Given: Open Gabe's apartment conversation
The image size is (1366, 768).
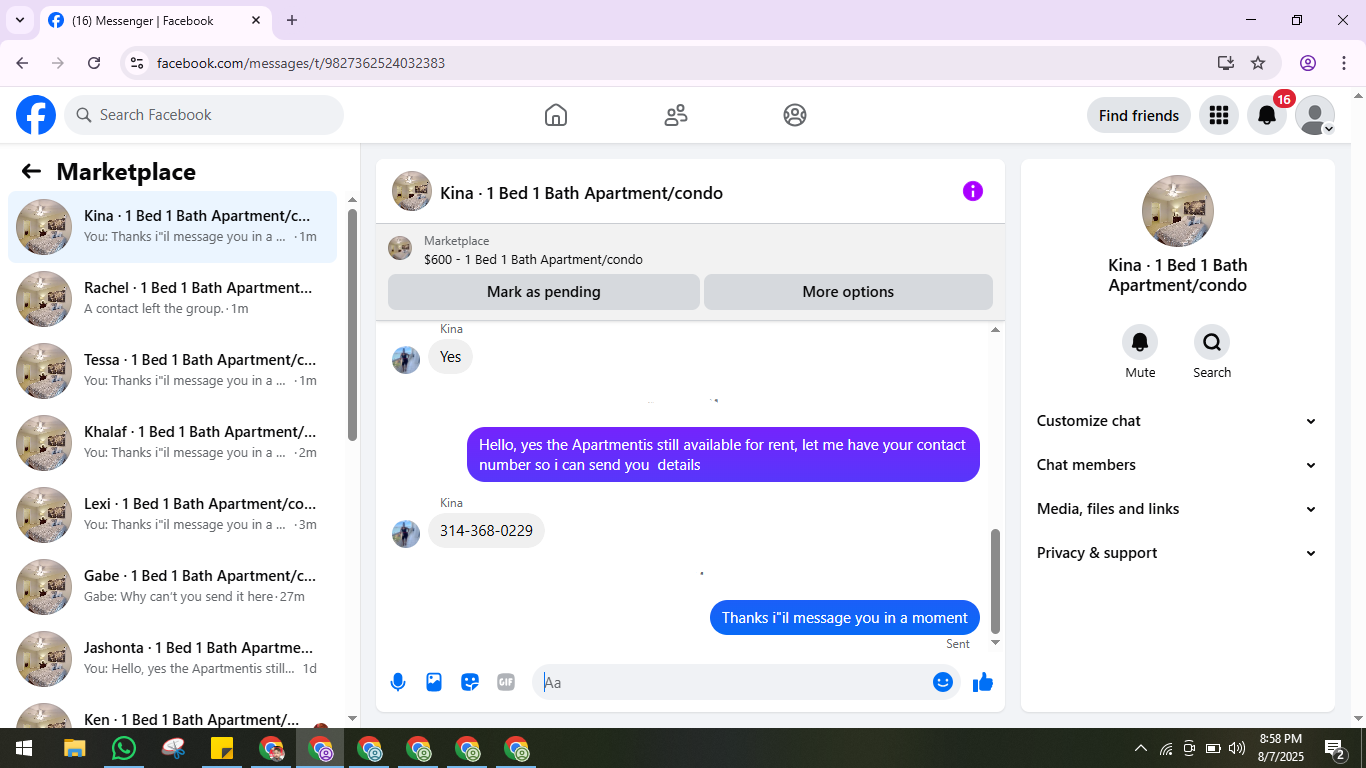Looking at the screenshot, I should [172, 586].
